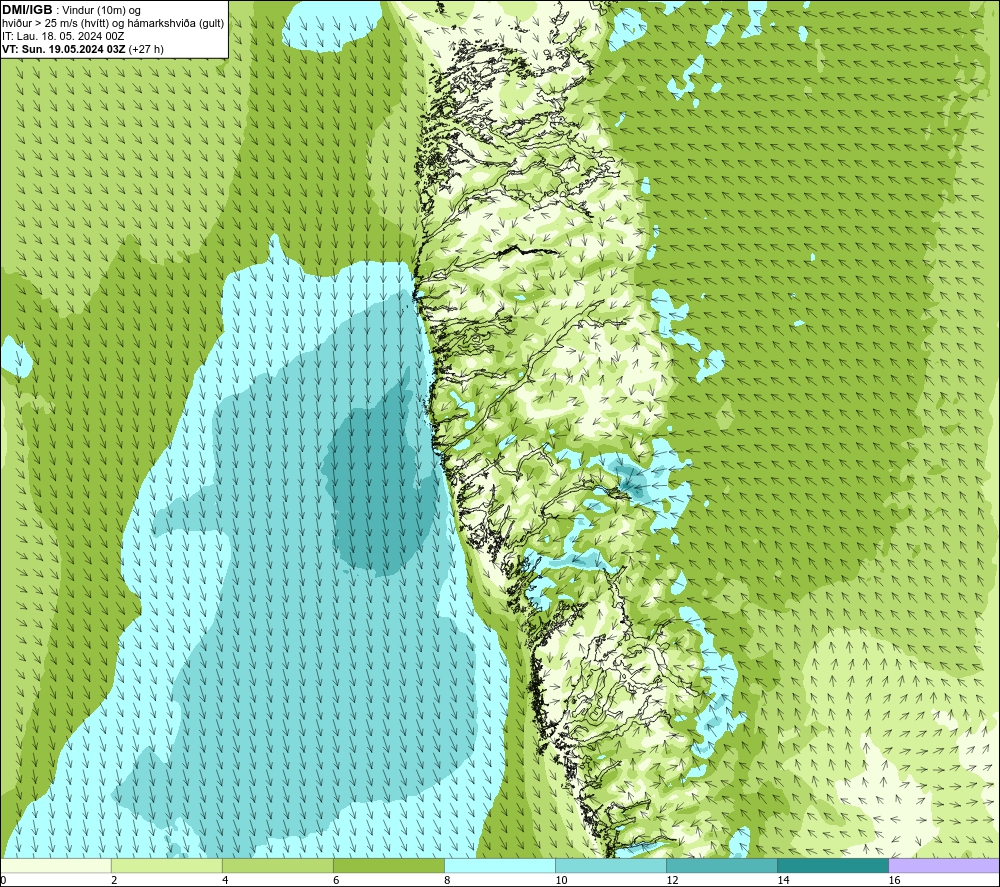Click the legend scale label '12'
This screenshot has width=1000, height=887.
click(x=672, y=881)
